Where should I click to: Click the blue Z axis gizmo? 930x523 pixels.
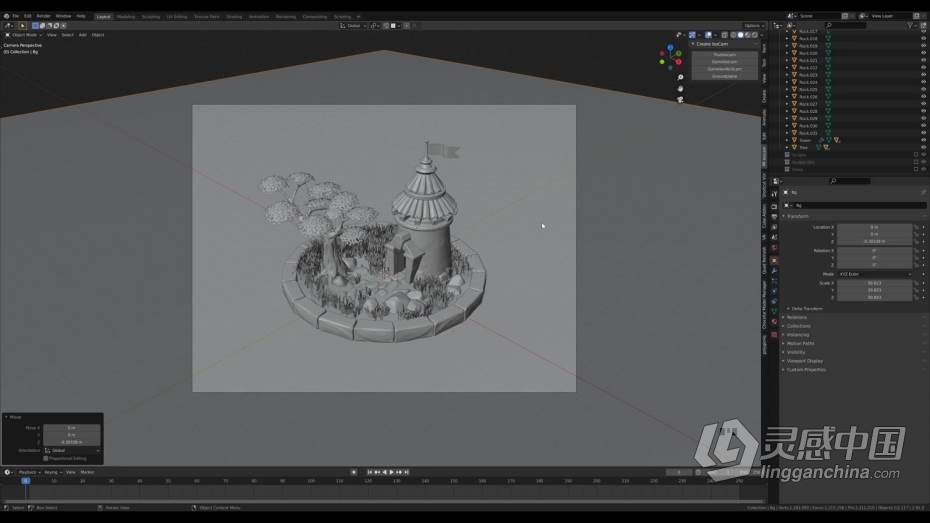[670, 47]
